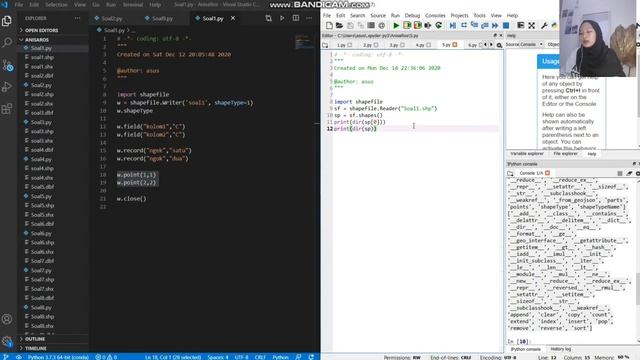Screen dimensions: 640x360
Task: Click the New file icon in Spyder toolbar
Action: click(329, 25)
